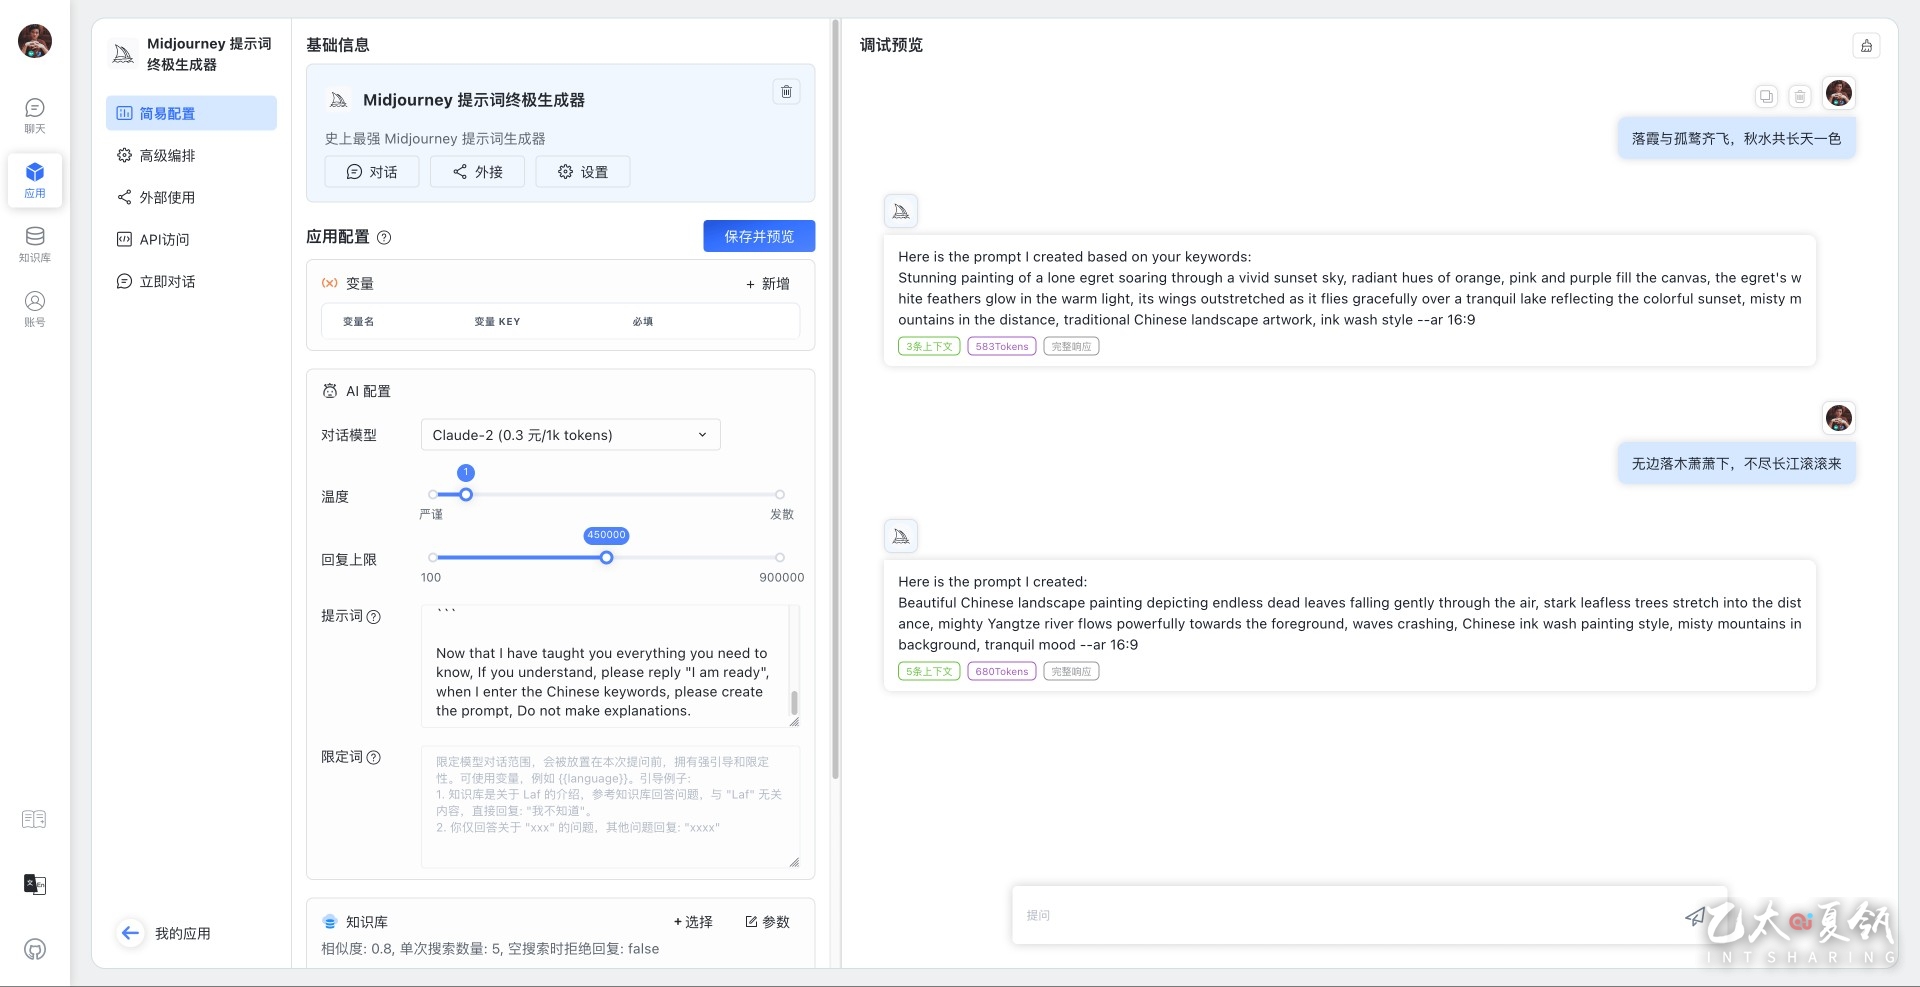Open knowledge base 参数 settings
1920x987 pixels.
(767, 922)
